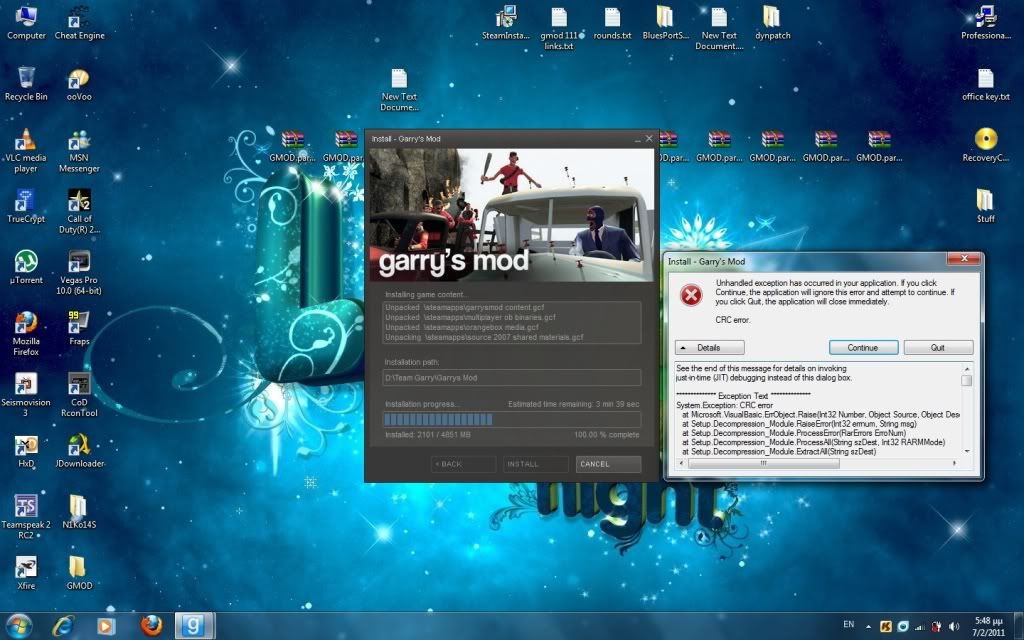The height and width of the screenshot is (640, 1024).
Task: Select the JDownloader desktop shortcut
Action: point(79,445)
